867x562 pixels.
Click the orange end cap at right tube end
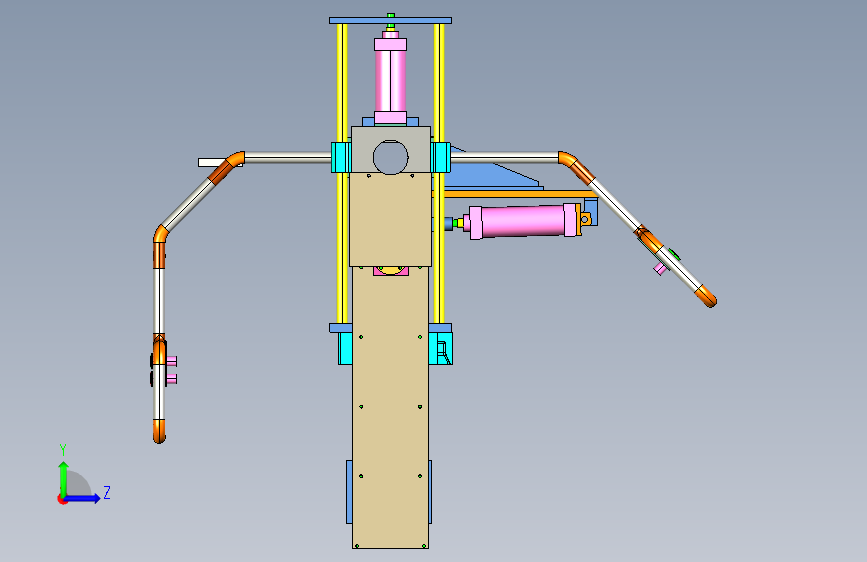tap(706, 296)
